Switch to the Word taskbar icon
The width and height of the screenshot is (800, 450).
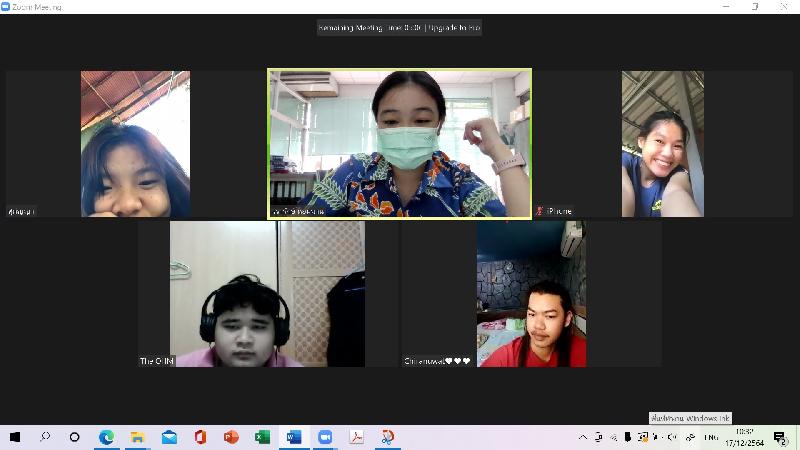click(293, 437)
